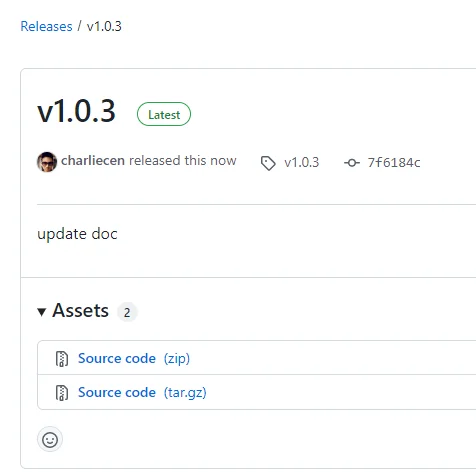
Task: Open the v1.0.3 tag link
Action: 302,163
